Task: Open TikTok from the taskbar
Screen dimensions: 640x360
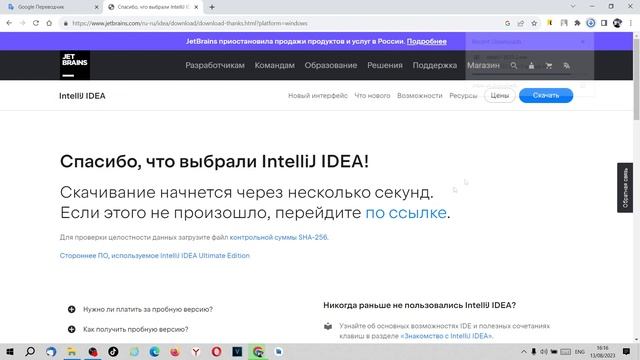Action: click(x=113, y=351)
